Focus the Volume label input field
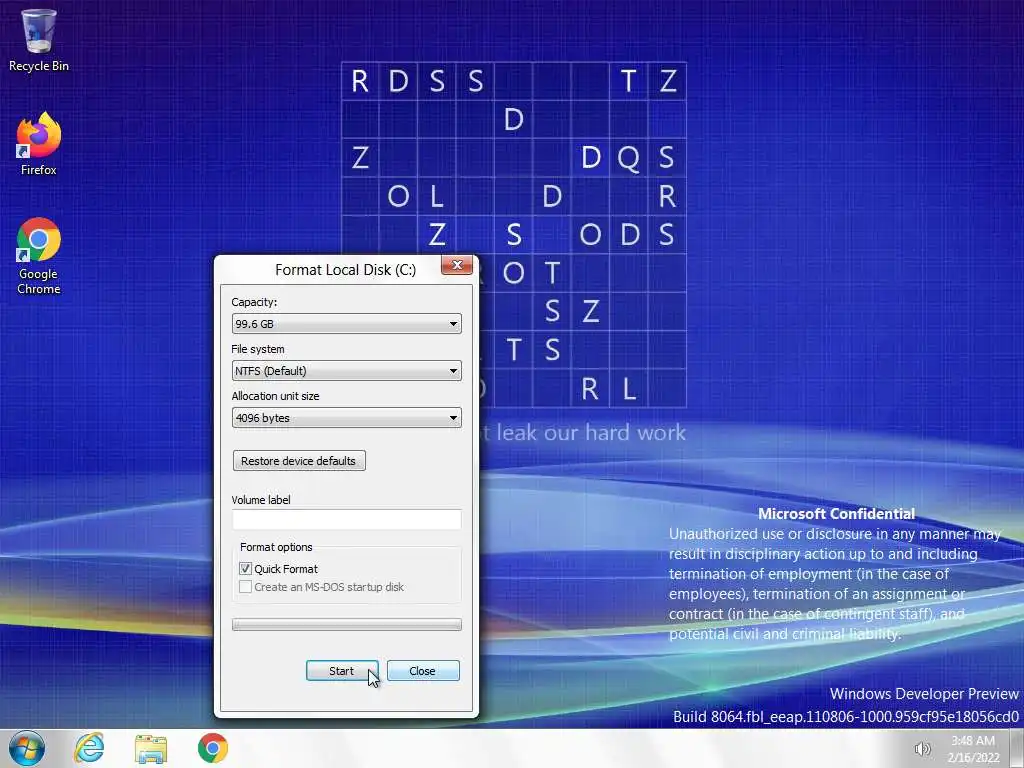 [347, 520]
